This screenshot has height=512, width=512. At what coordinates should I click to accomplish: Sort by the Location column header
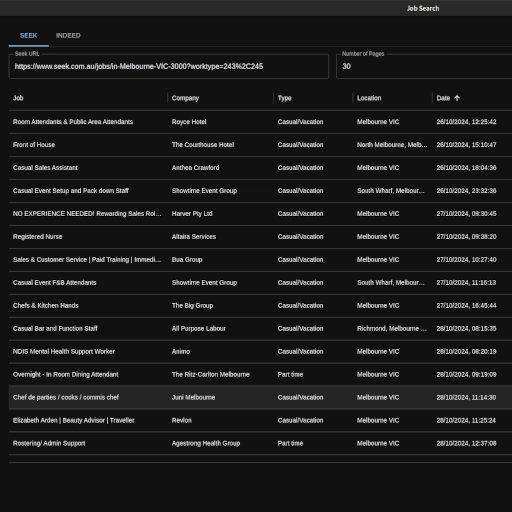(x=369, y=98)
